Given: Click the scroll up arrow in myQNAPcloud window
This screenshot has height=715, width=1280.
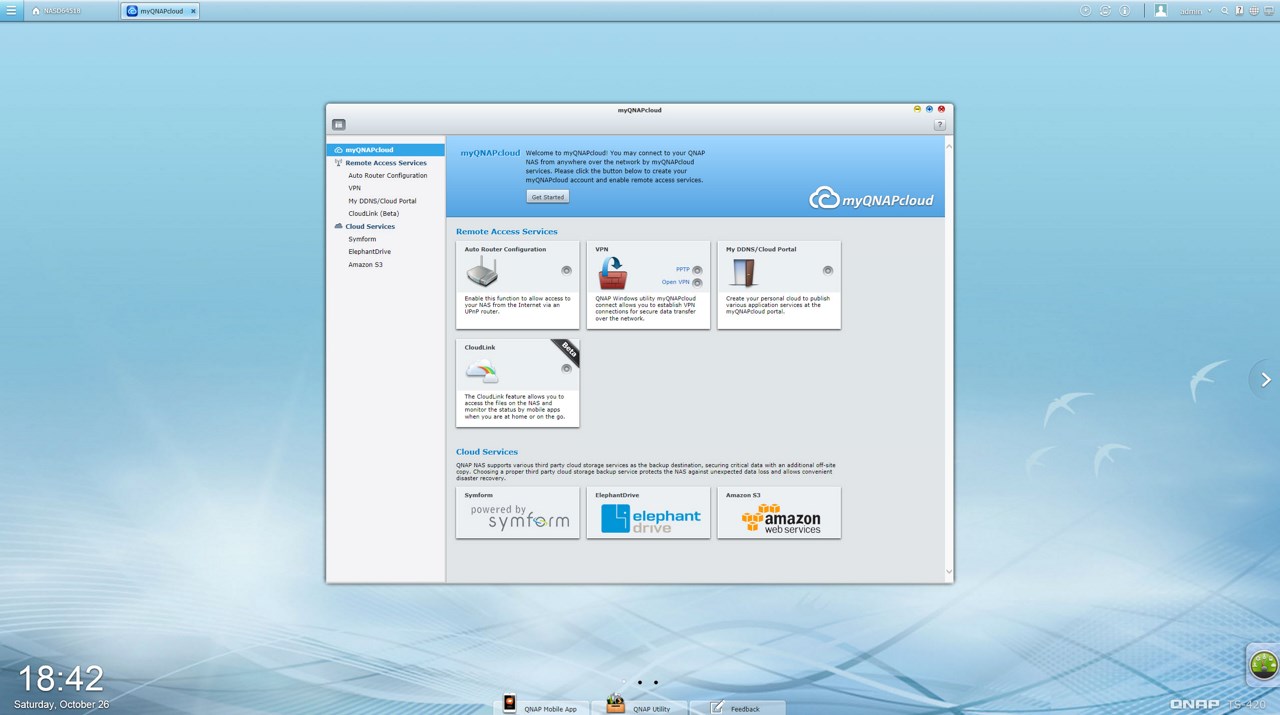Looking at the screenshot, I should (949, 146).
